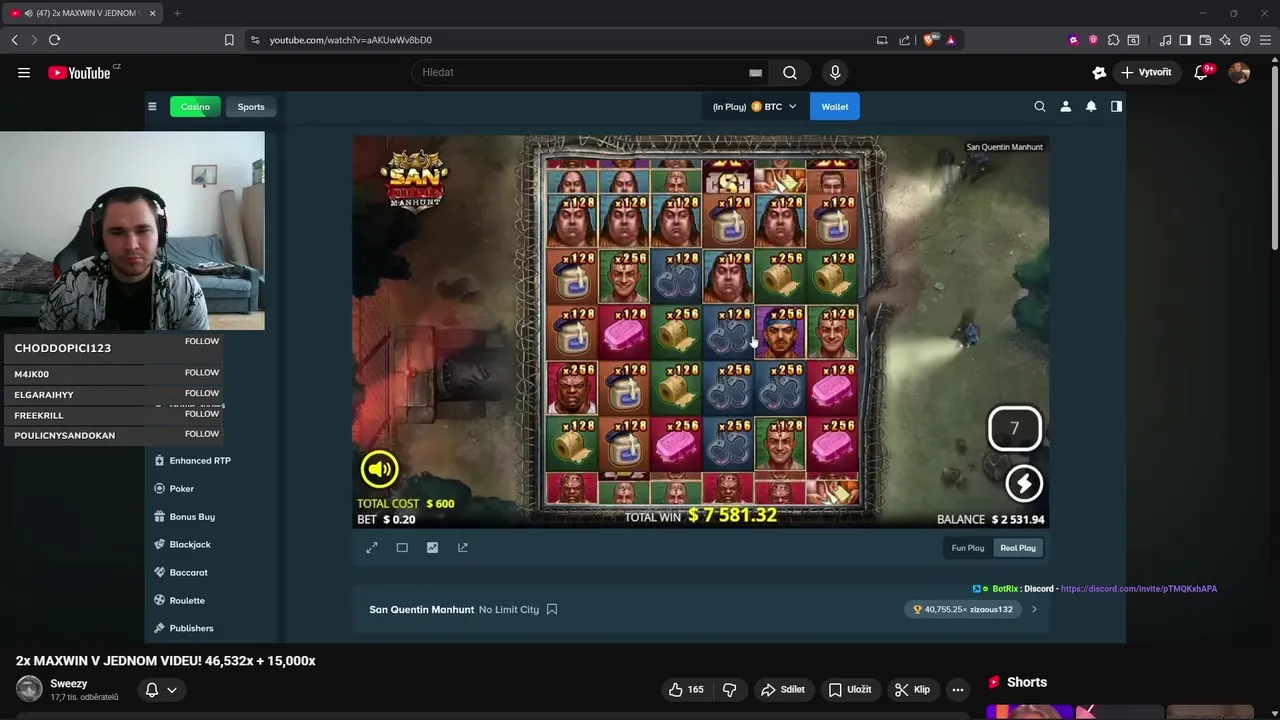This screenshot has width=1280, height=720.
Task: Open the media playlist music note icon
Action: click(1165, 40)
